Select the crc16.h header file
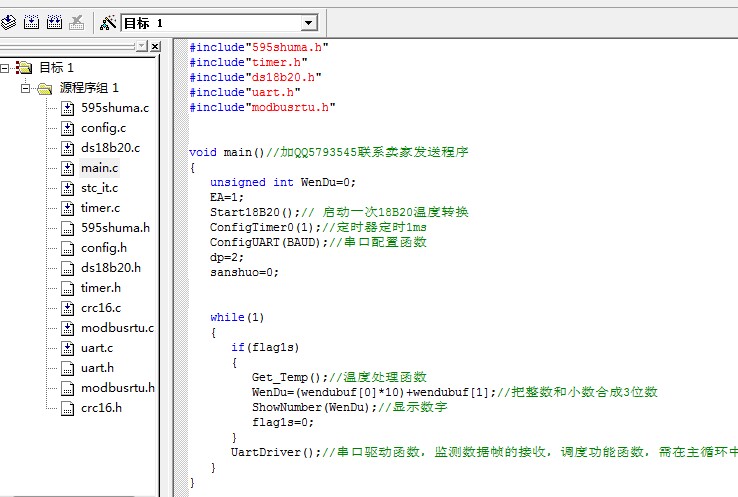The width and height of the screenshot is (738, 497). pos(101,408)
